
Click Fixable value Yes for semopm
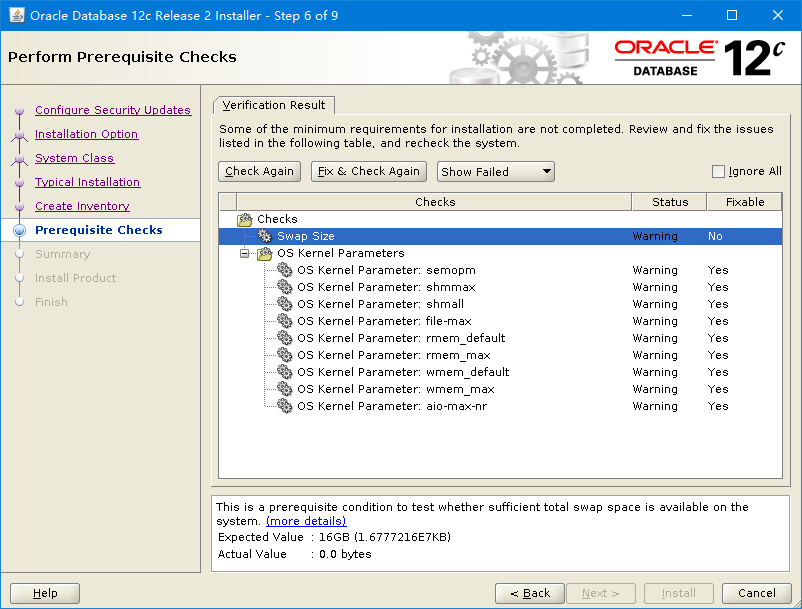718,270
